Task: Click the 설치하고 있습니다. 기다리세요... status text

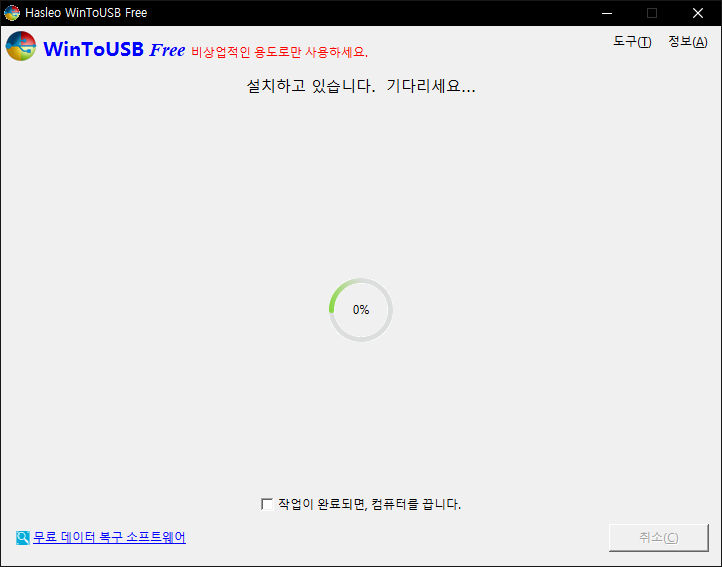Action: 361,86
